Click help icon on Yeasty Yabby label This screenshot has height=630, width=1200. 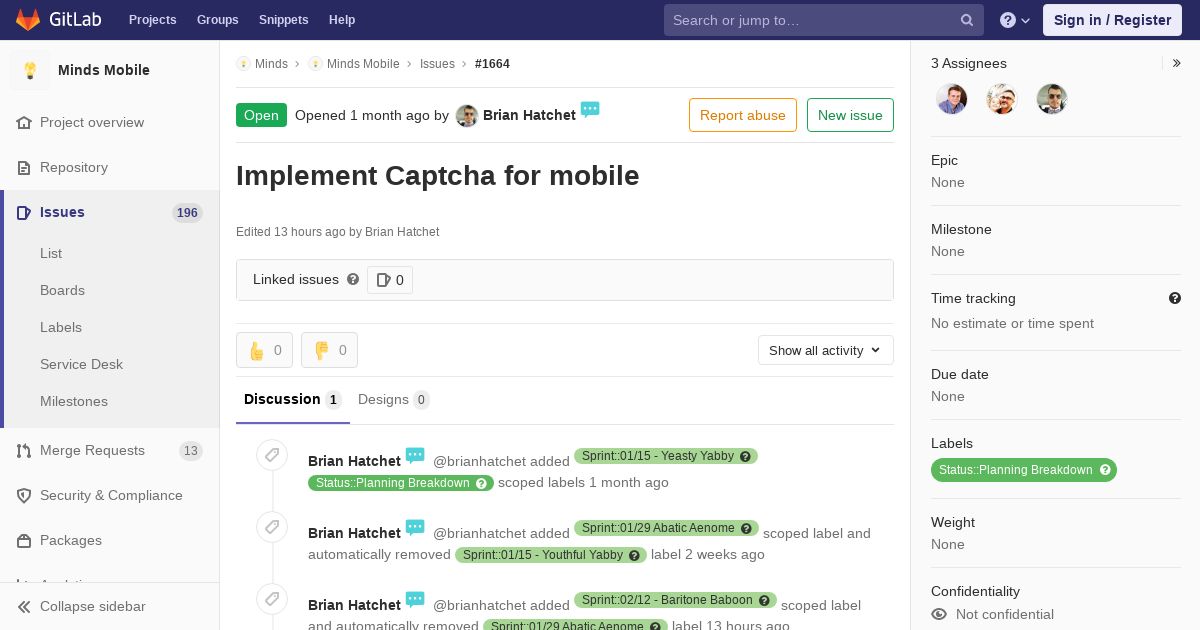tap(746, 456)
